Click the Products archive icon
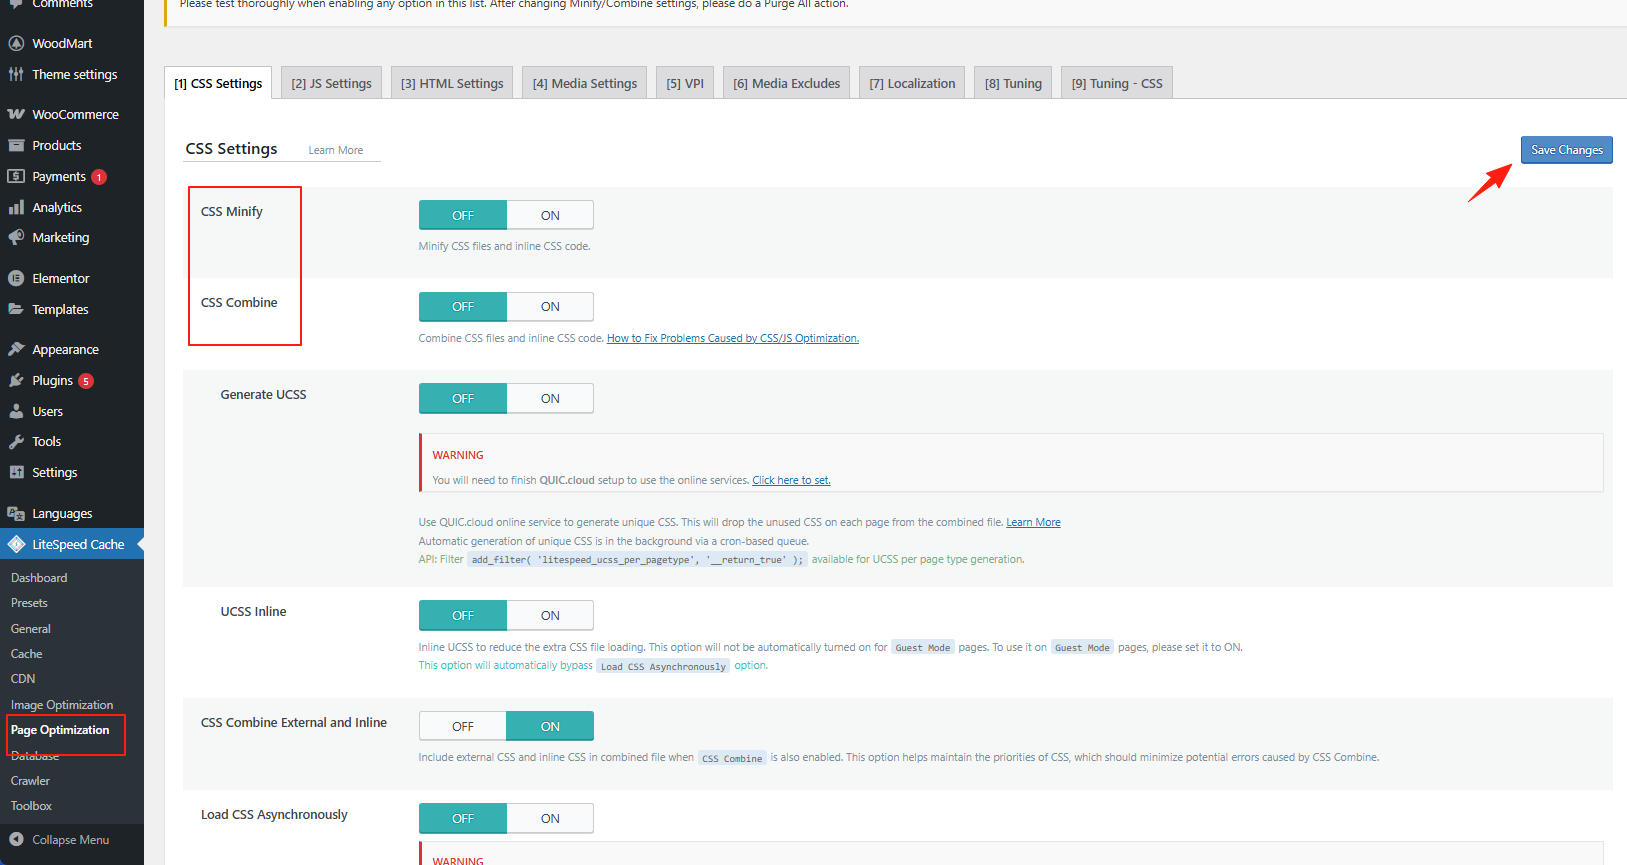1627x865 pixels. pos(16,145)
